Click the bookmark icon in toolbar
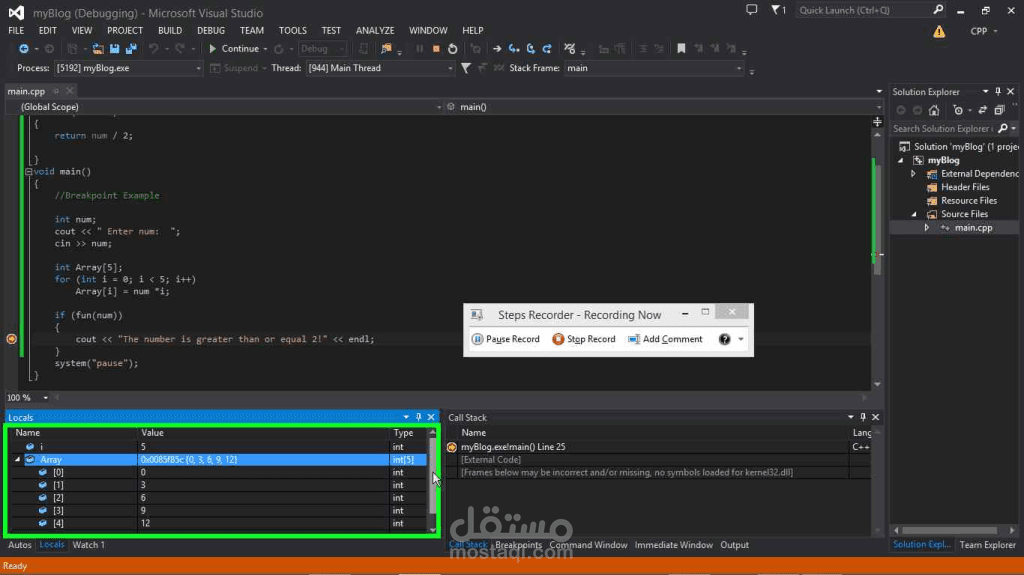Image resolution: width=1024 pixels, height=575 pixels. 681,49
